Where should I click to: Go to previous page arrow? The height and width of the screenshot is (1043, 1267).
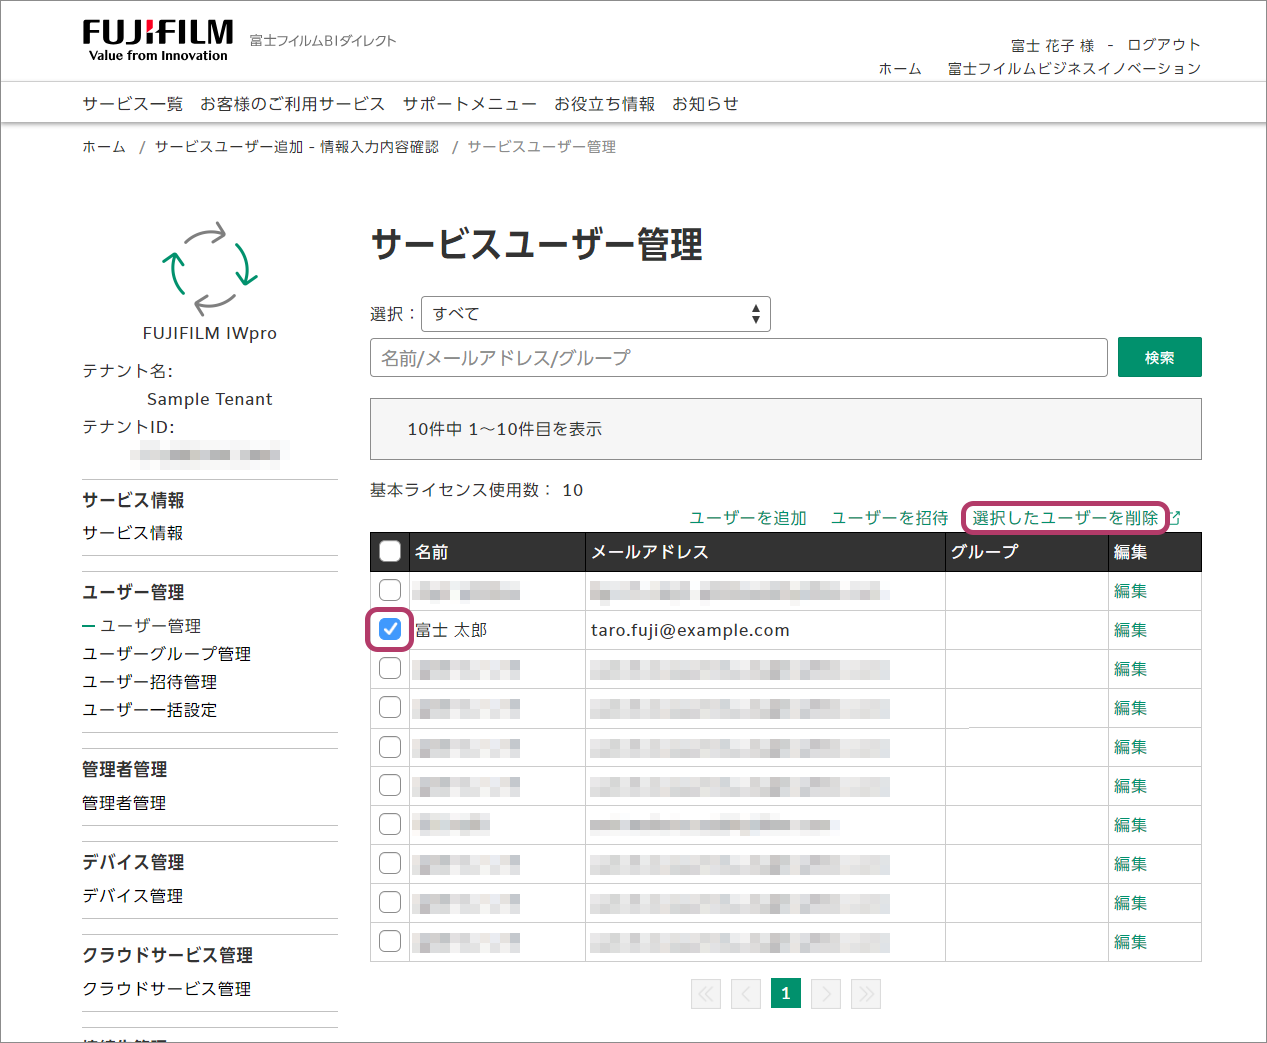(x=746, y=993)
